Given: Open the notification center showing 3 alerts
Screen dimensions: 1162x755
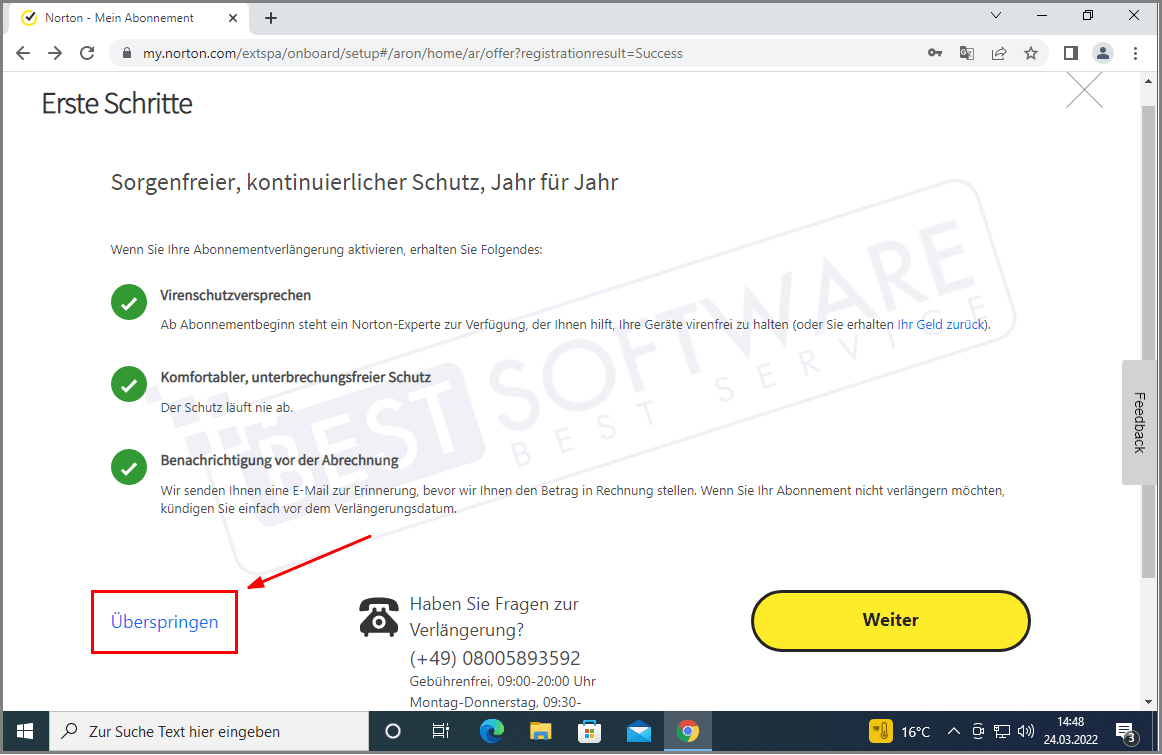Looking at the screenshot, I should 1125,731.
